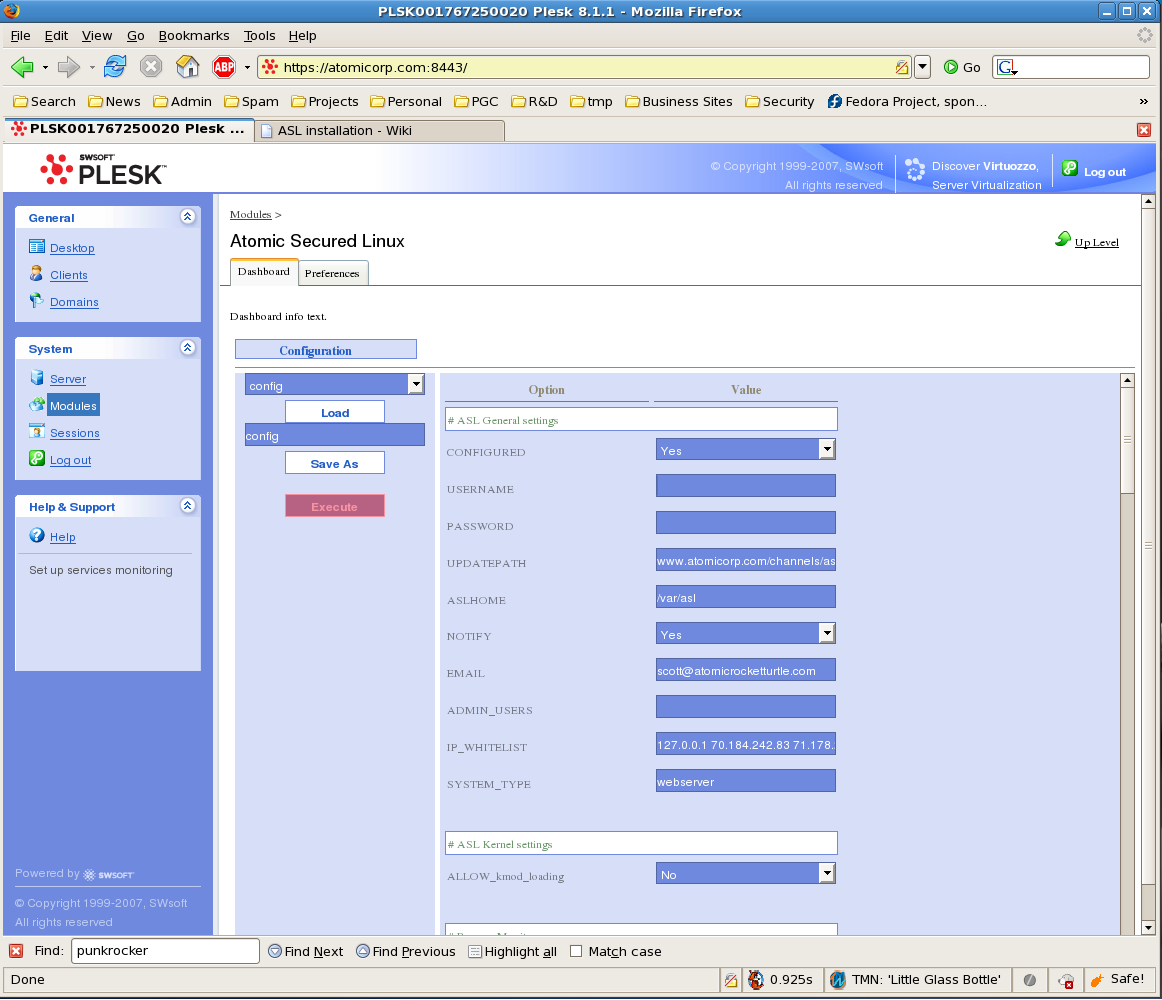Expand the ALLOW_kmod_loading dropdown
The height and width of the screenshot is (1000, 1162).
pyautogui.click(x=826, y=874)
